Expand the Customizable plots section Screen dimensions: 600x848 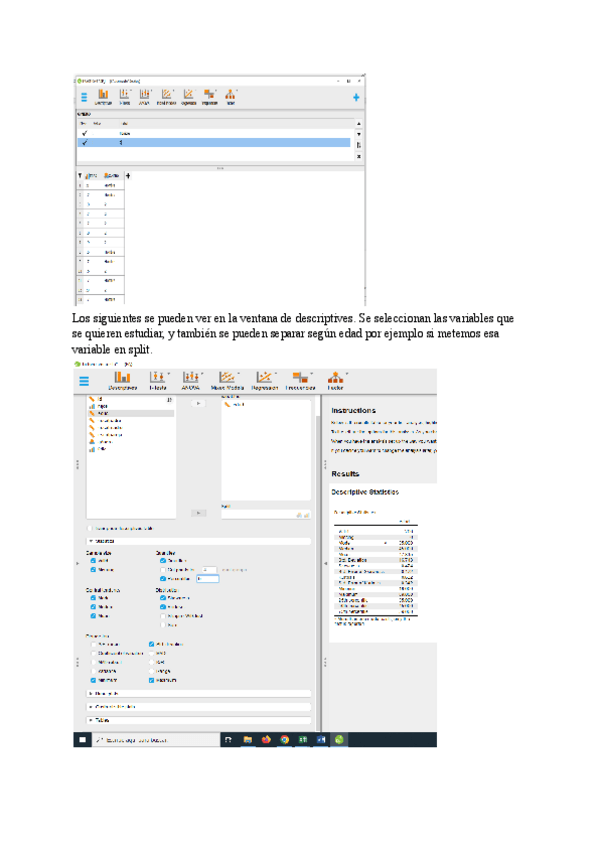(199, 706)
